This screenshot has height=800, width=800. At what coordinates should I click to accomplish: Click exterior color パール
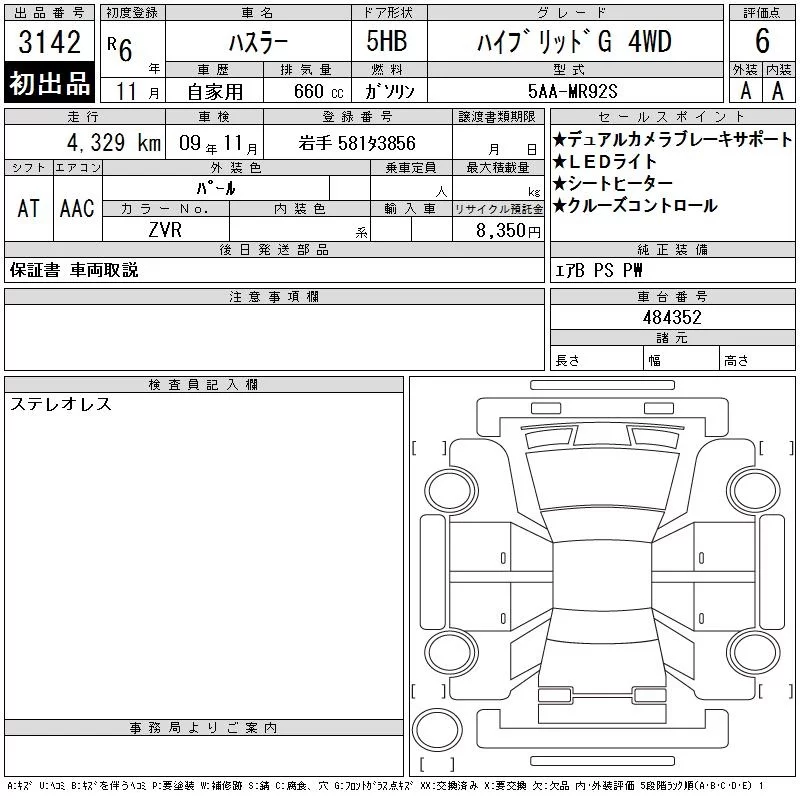(x=216, y=188)
